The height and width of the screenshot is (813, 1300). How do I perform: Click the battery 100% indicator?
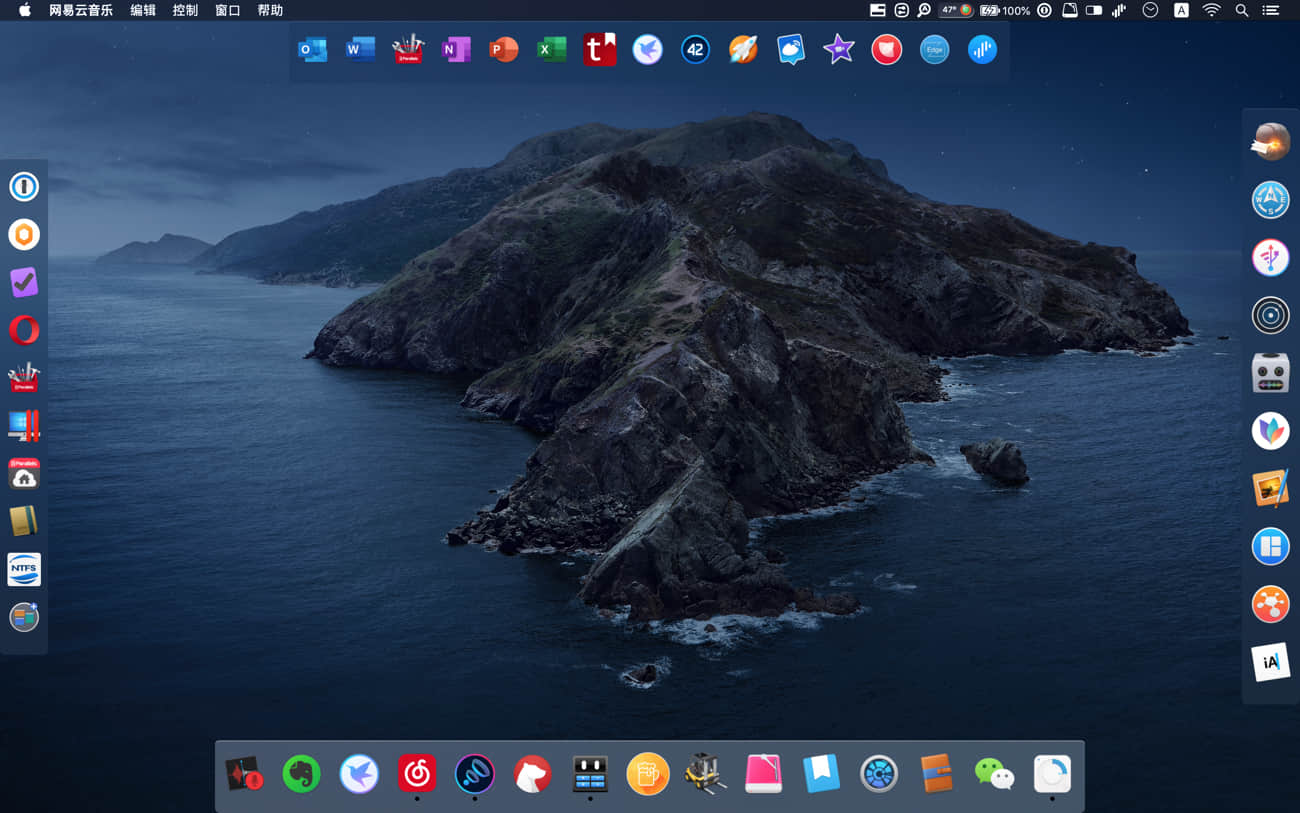tap(1005, 10)
